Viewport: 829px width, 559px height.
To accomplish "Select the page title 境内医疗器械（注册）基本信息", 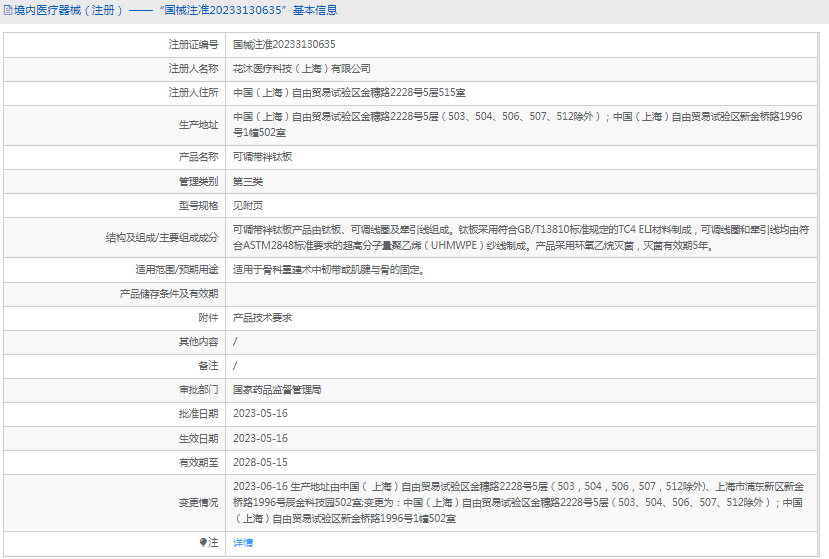I will [x=175, y=10].
